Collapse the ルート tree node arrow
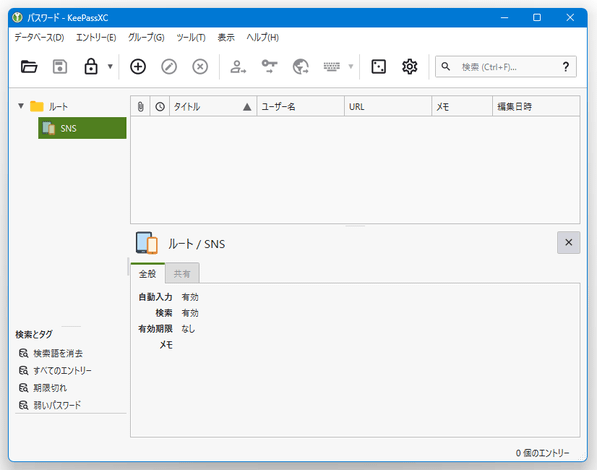597x470 pixels. (21, 106)
